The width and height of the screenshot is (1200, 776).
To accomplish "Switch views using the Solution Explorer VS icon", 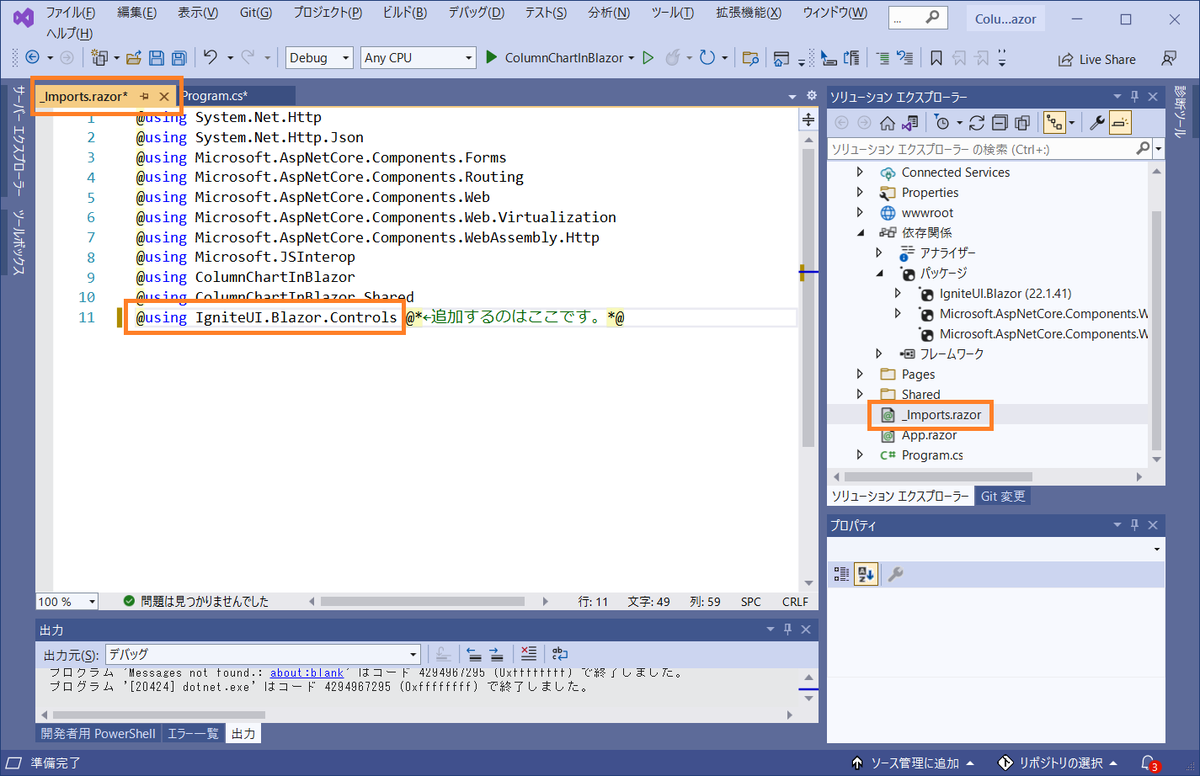I will pos(909,123).
